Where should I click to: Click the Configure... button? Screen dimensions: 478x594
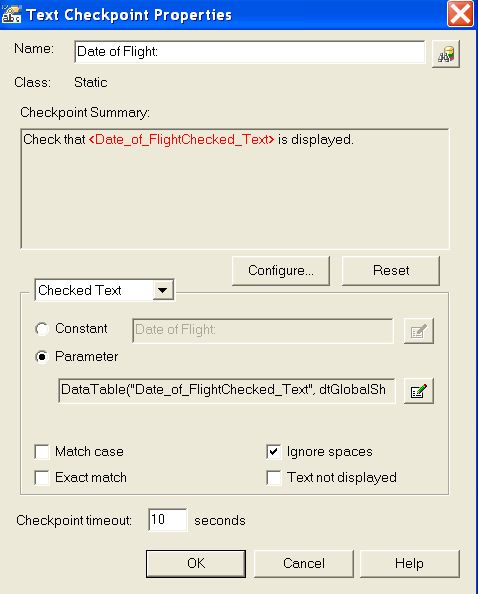pyautogui.click(x=281, y=270)
